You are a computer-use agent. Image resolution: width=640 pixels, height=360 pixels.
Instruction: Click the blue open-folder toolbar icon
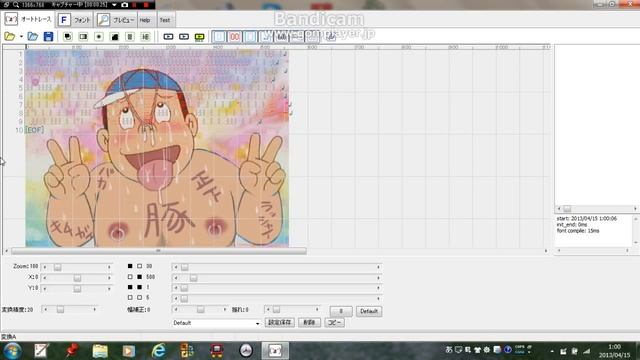33,37
